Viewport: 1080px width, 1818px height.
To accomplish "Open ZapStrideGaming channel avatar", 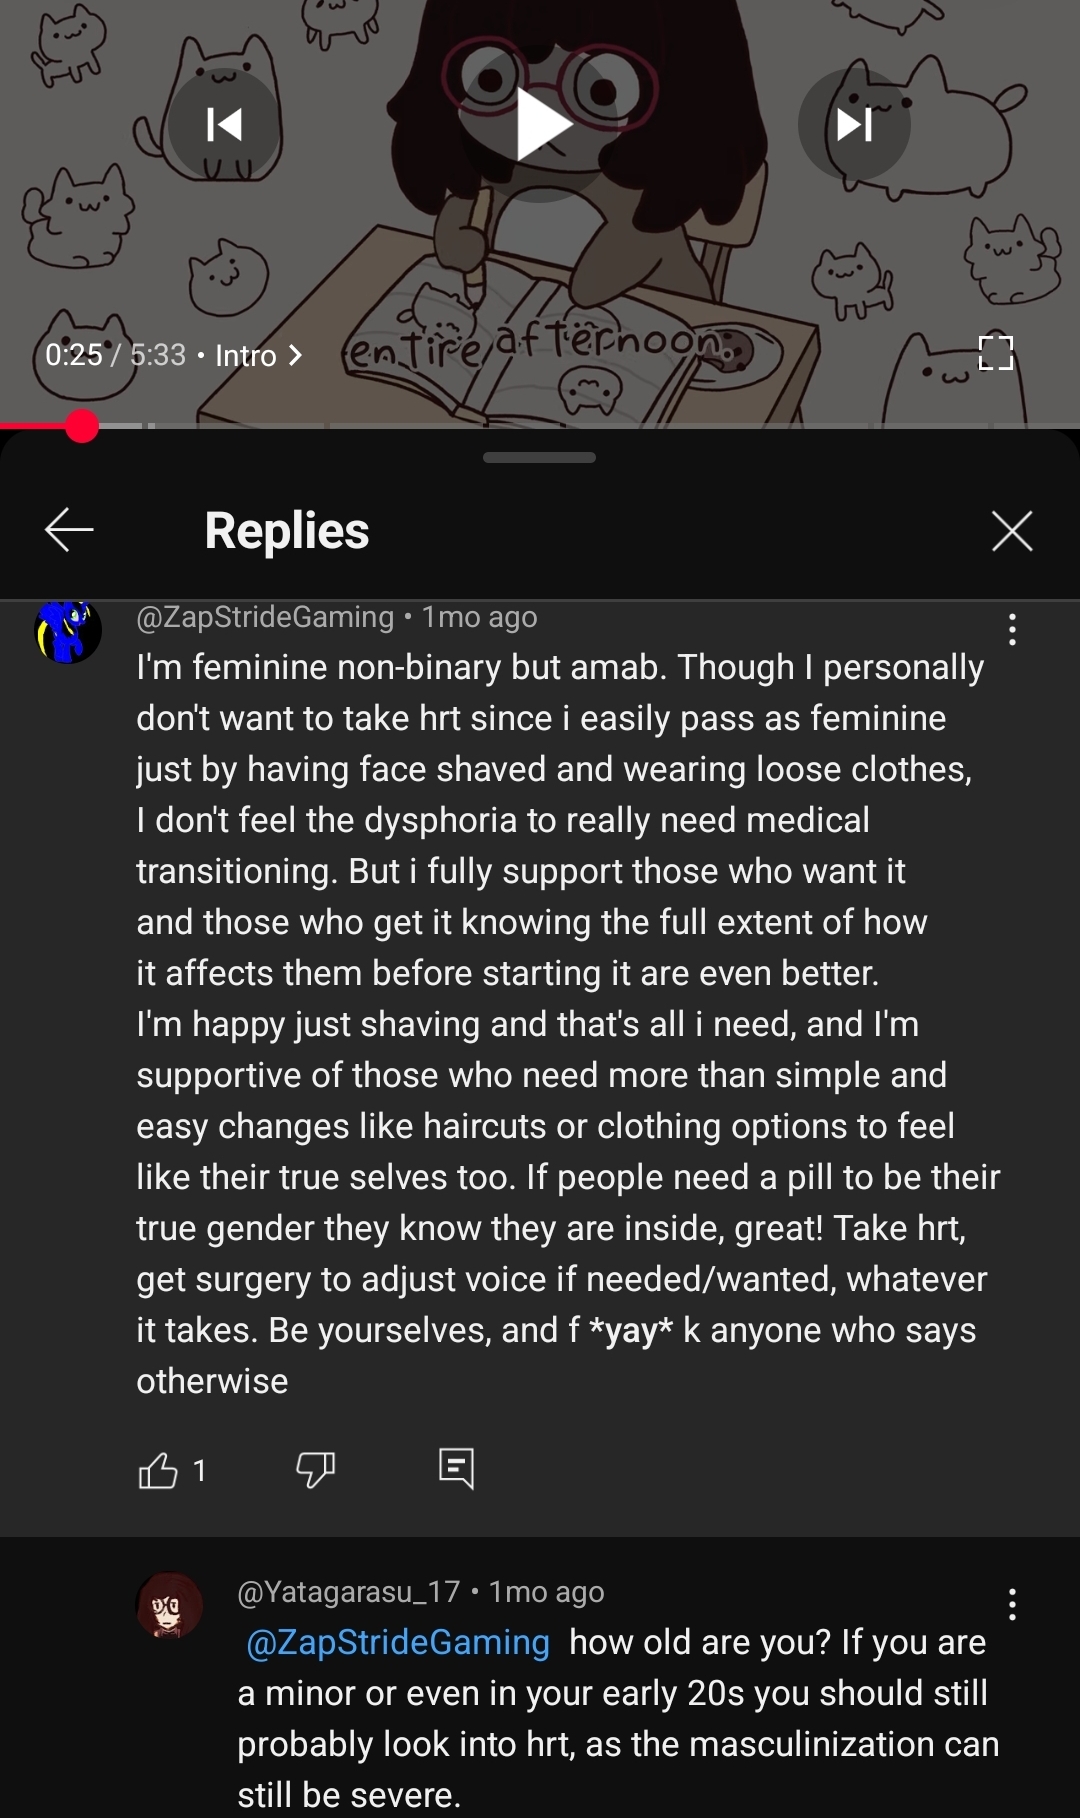I will (x=68, y=631).
